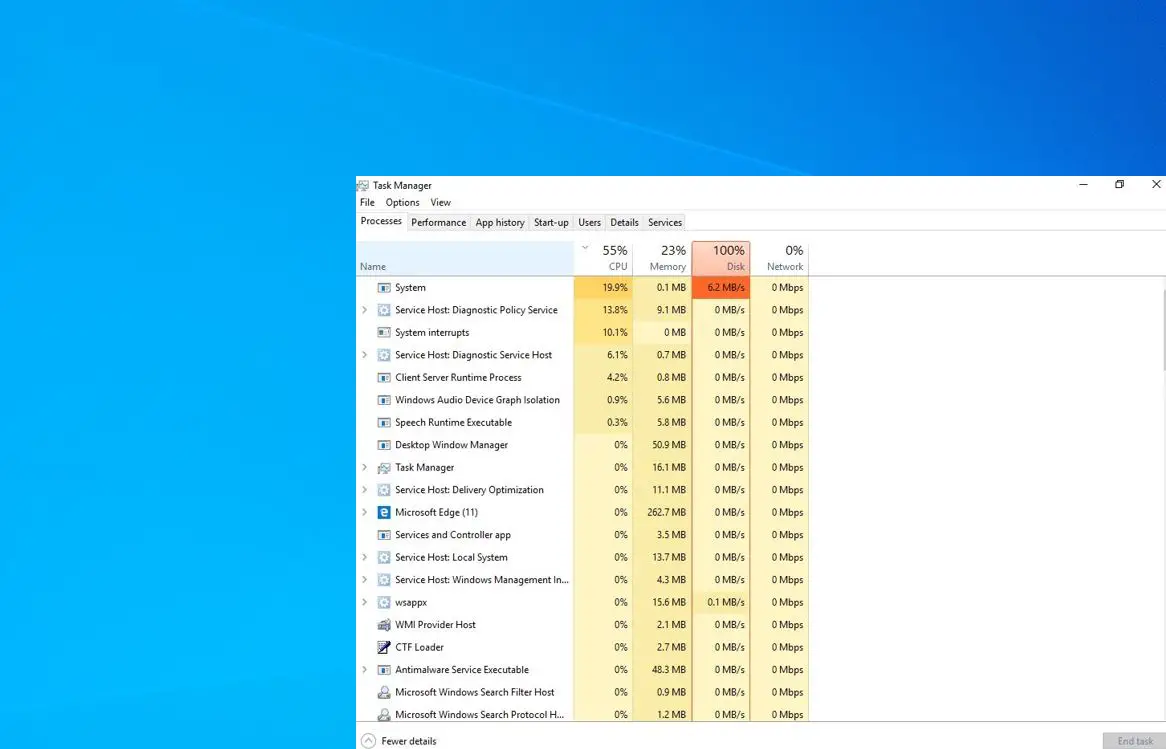Switch to the Users tab
Image resolution: width=1166 pixels, height=749 pixels.
click(590, 222)
